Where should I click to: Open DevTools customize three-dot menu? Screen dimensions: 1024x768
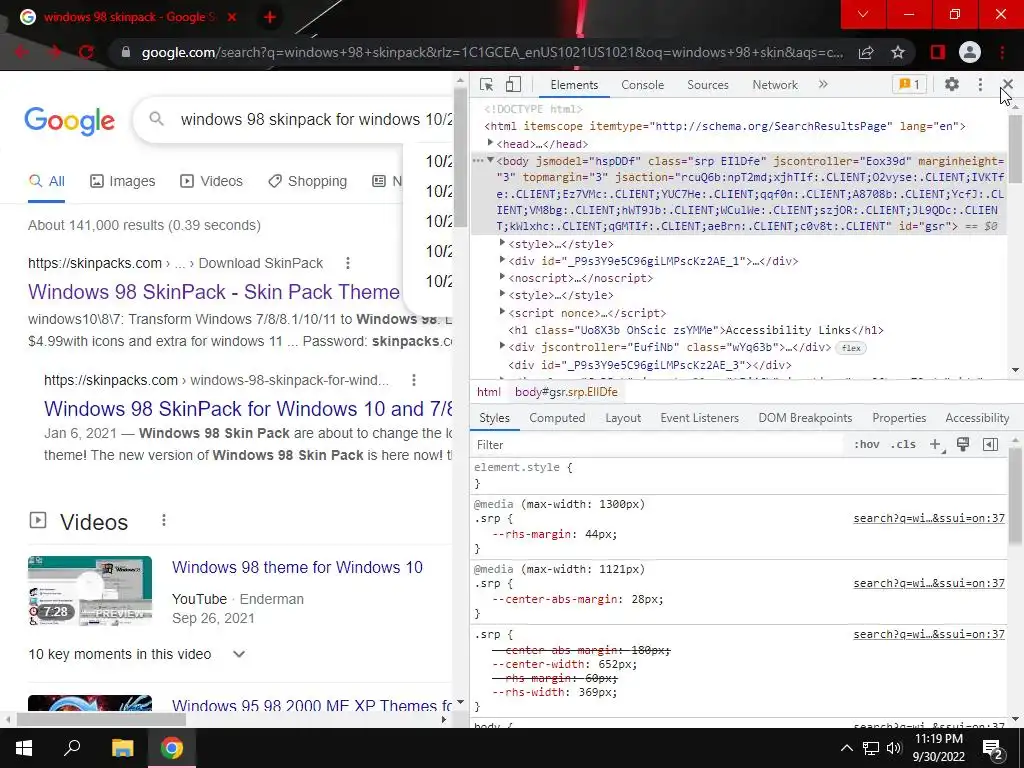980,84
